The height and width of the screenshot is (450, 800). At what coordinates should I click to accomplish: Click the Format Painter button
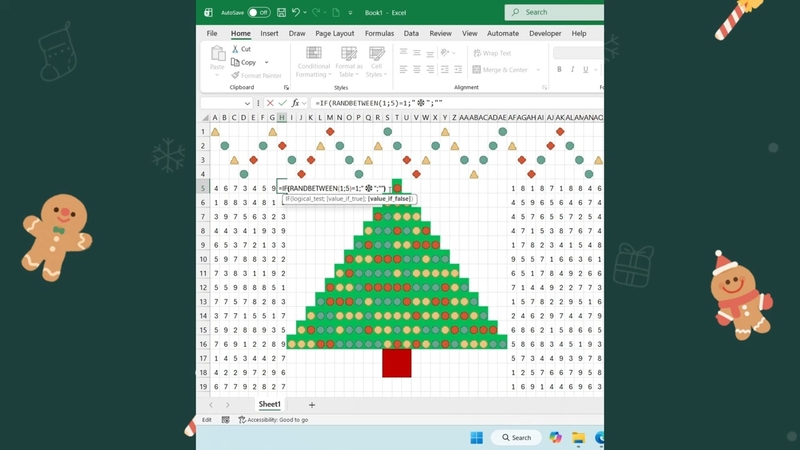[257, 76]
